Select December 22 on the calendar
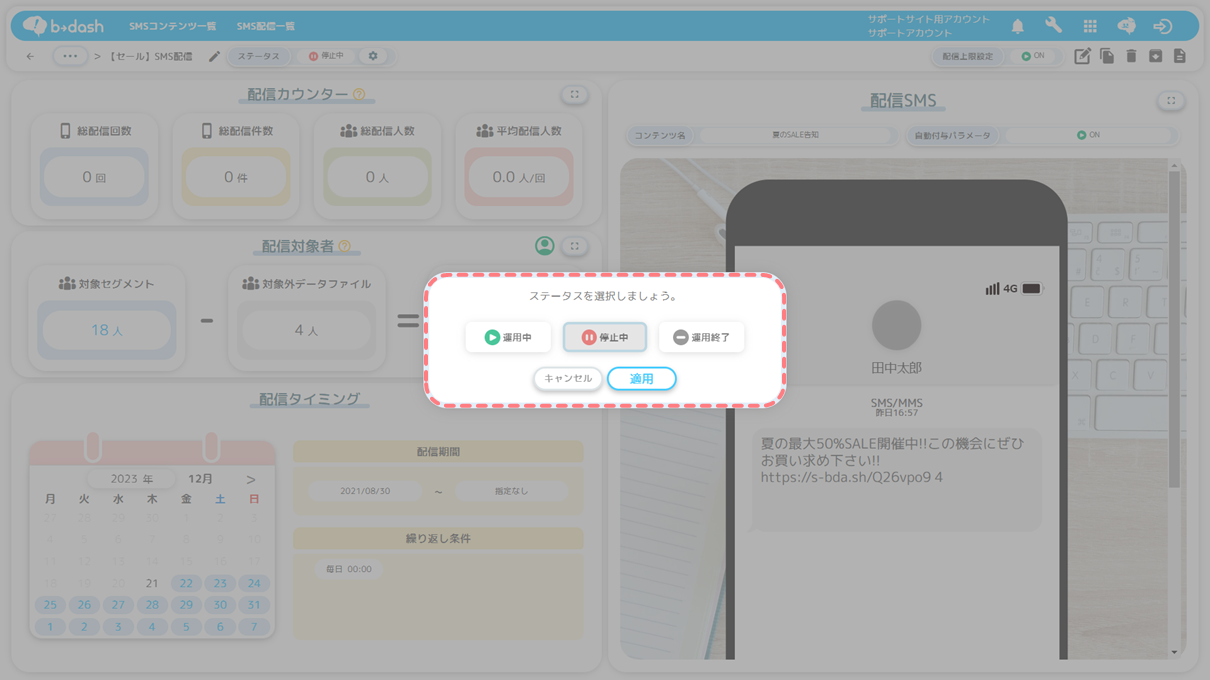 pyautogui.click(x=186, y=583)
